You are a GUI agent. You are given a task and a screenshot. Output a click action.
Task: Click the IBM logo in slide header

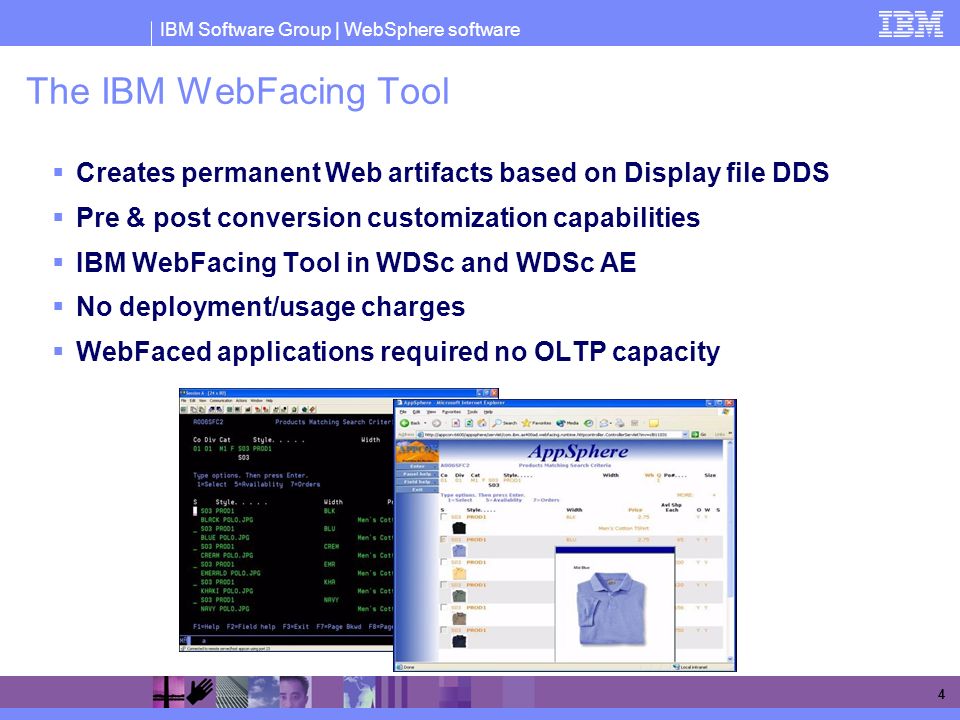[910, 24]
